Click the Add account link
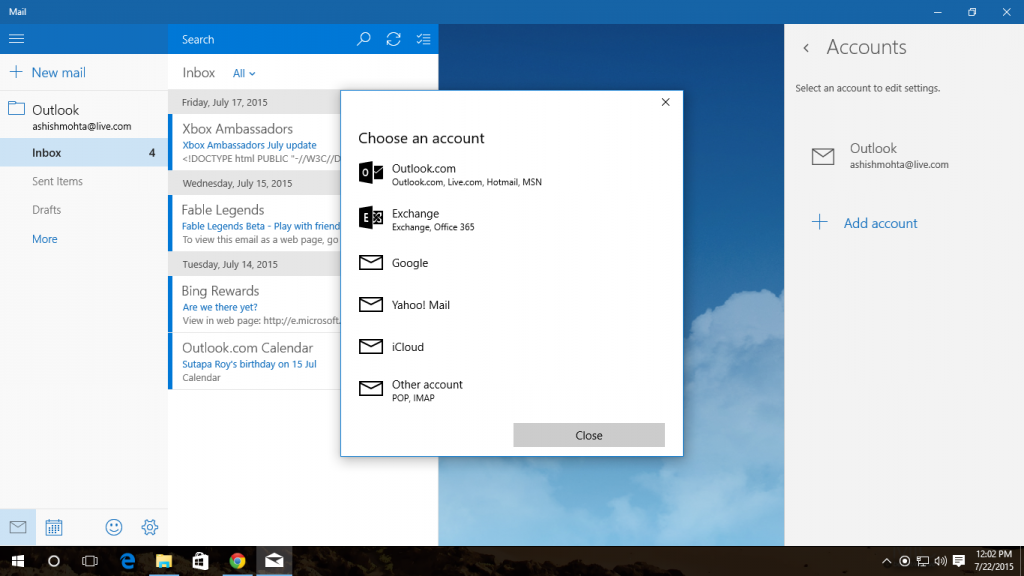This screenshot has height=576, width=1024. [x=879, y=223]
